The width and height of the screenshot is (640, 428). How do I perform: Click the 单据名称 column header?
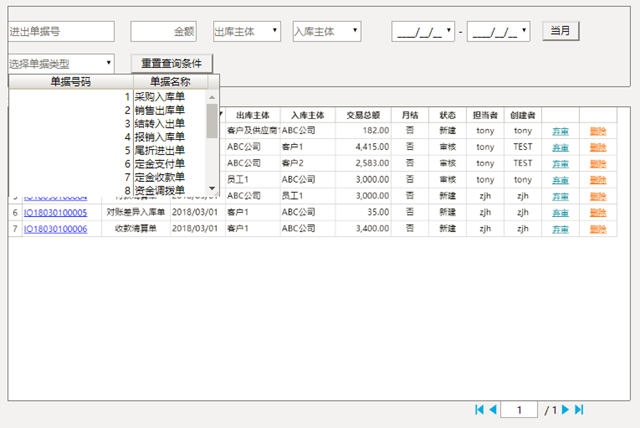[x=170, y=82]
